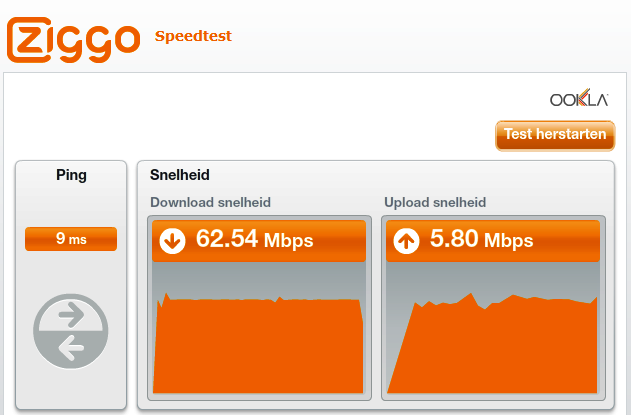Click the 5.80 Mbps upload result bar
The width and height of the screenshot is (631, 415).
pos(493,241)
